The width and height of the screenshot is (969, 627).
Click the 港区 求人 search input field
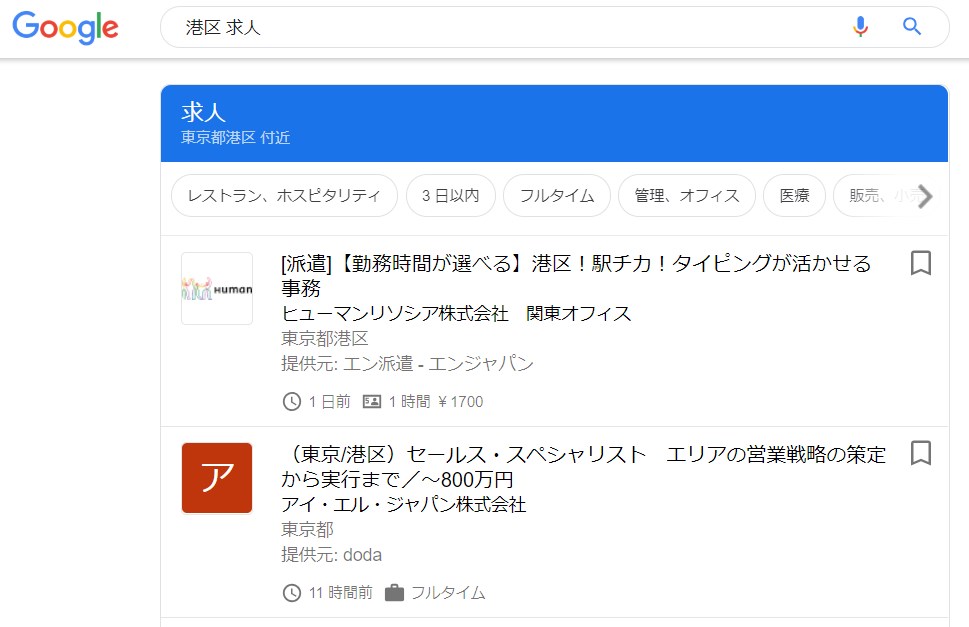click(500, 28)
